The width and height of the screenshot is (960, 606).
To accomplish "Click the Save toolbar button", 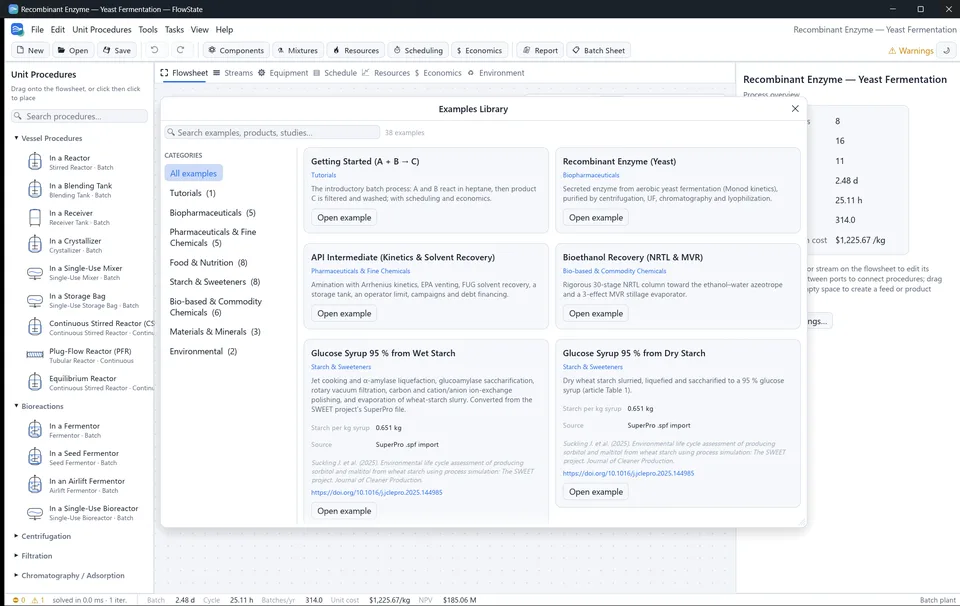I will click(x=116, y=50).
